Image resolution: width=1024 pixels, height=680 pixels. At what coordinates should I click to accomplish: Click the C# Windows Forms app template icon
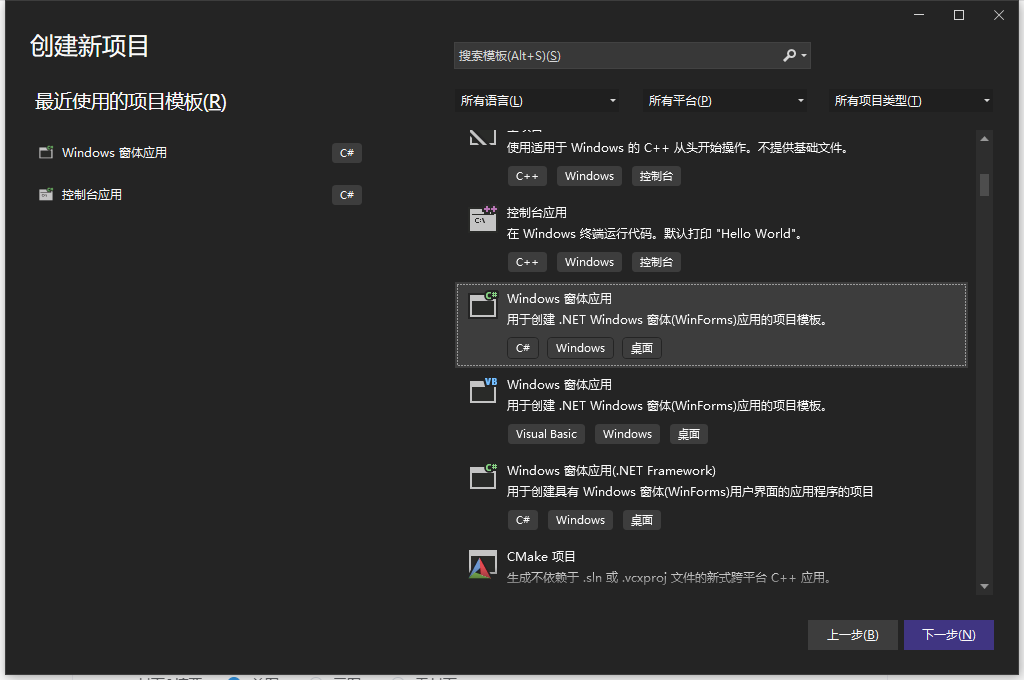coord(483,305)
